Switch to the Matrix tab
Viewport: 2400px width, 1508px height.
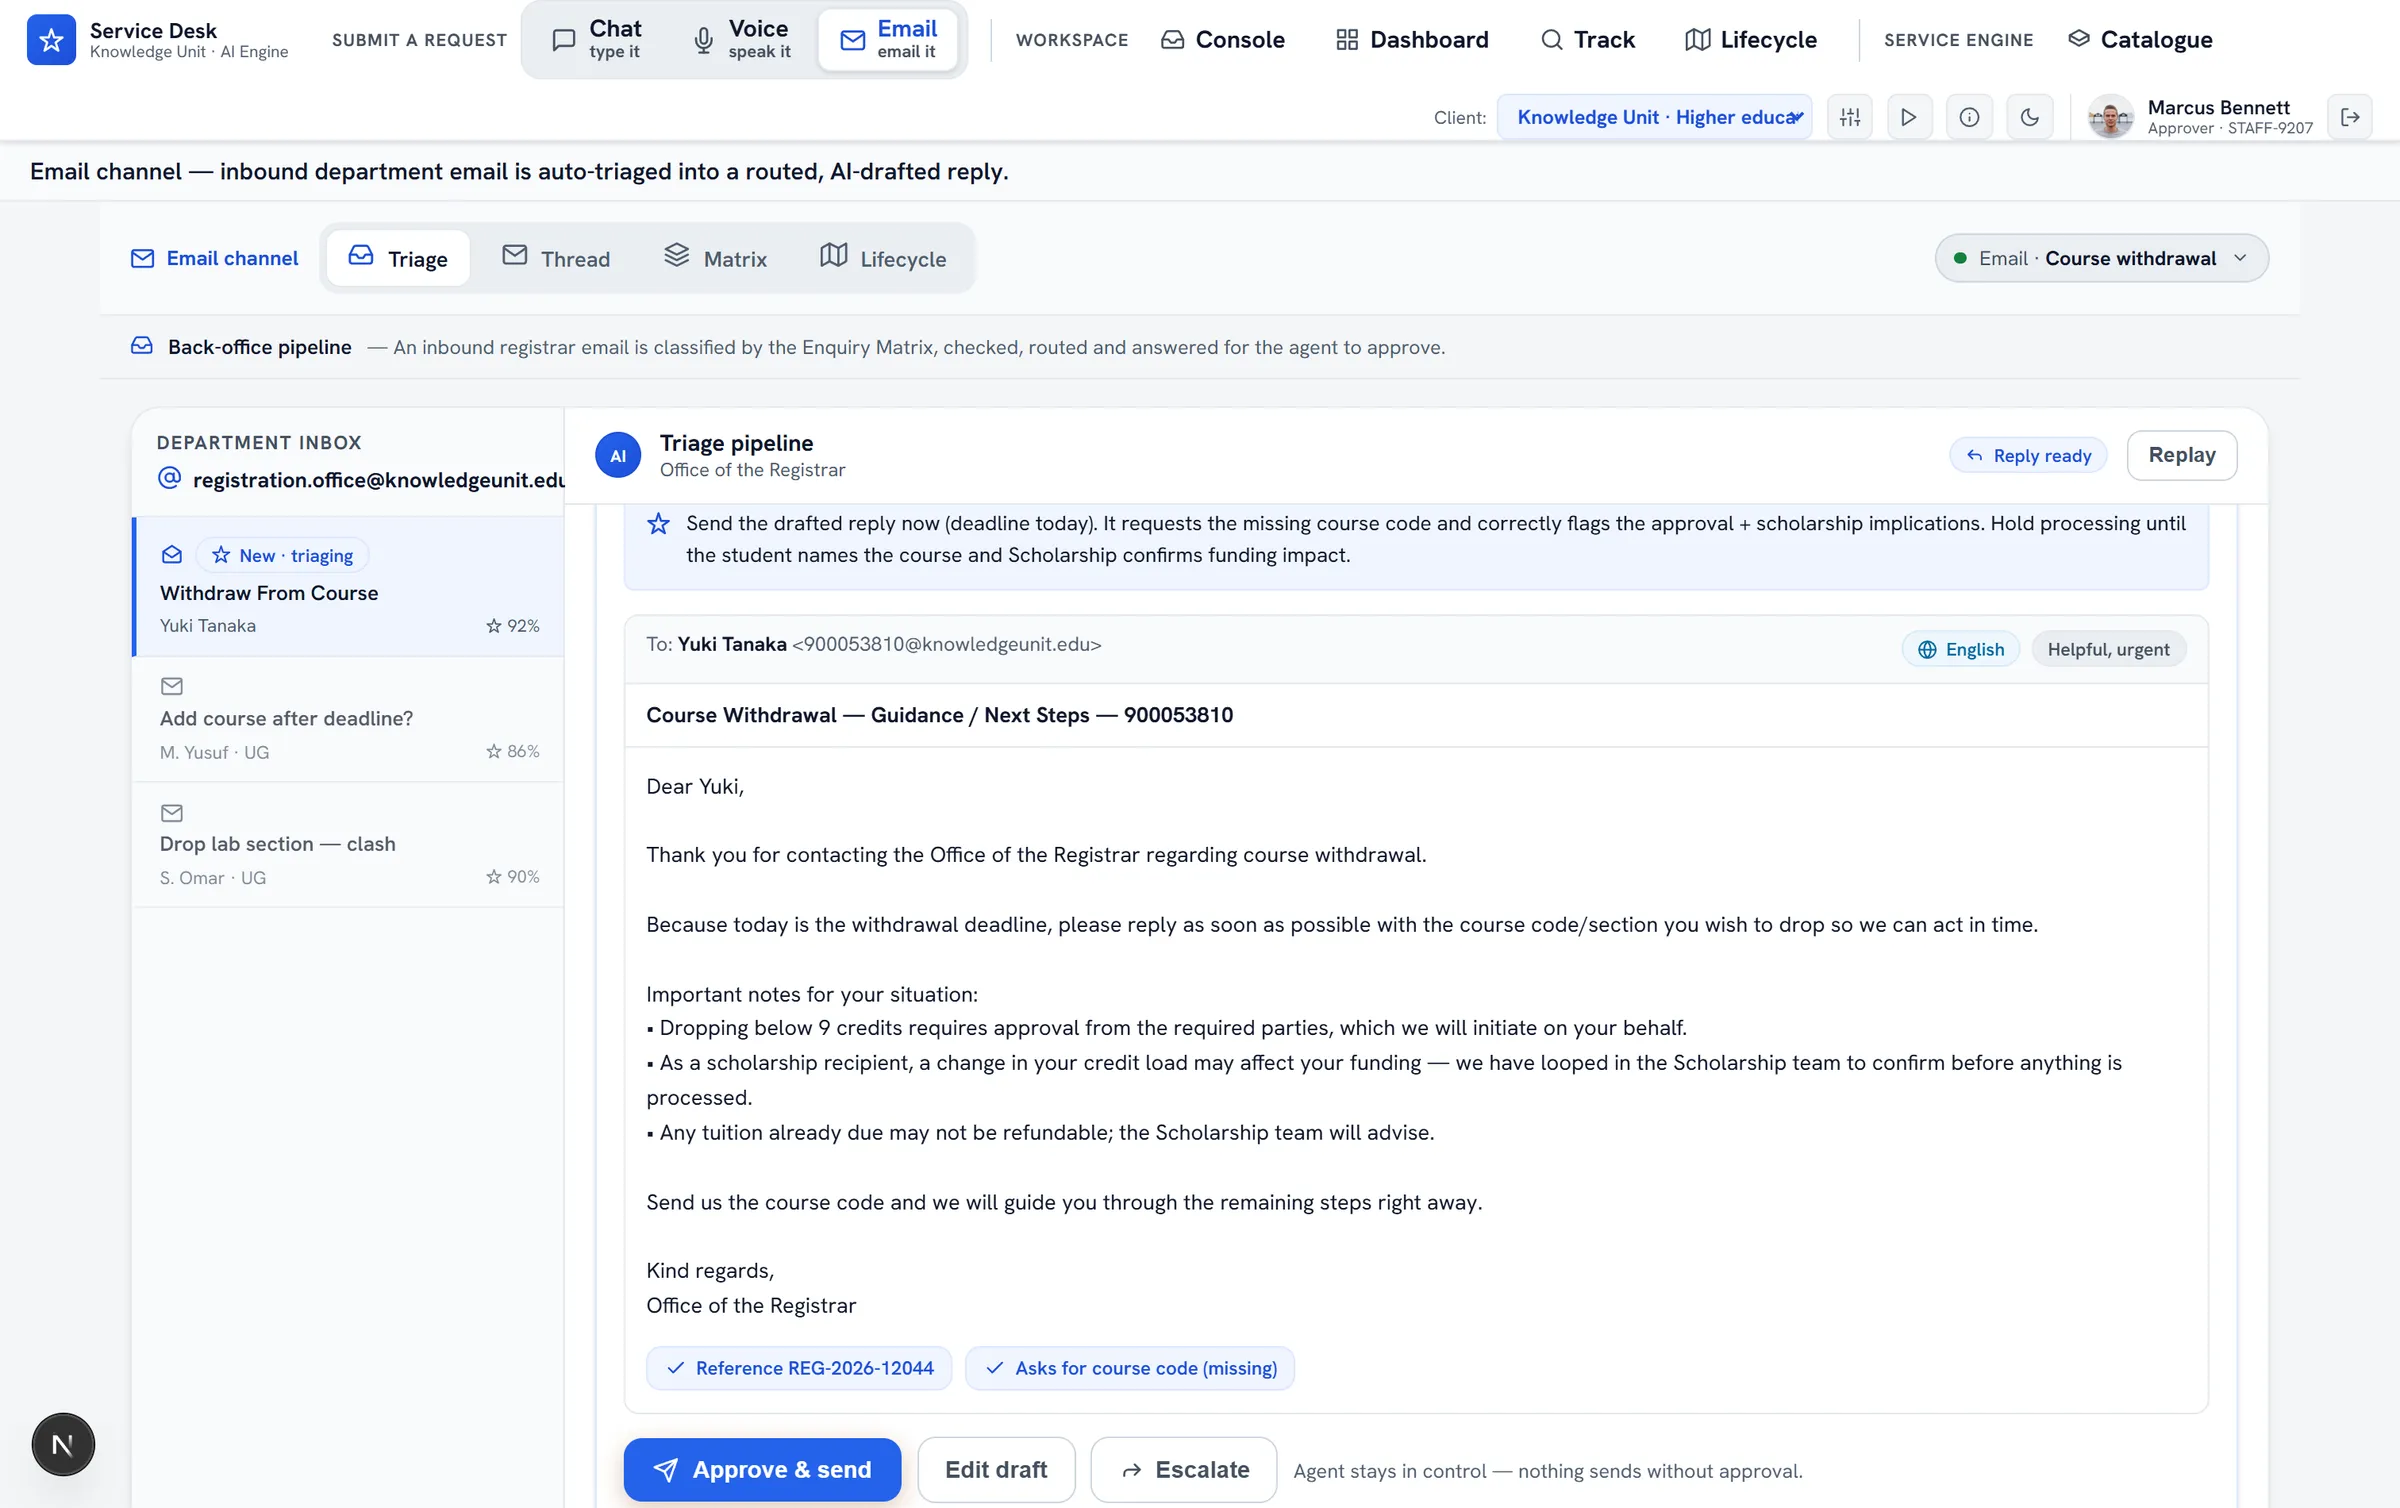pos(716,258)
